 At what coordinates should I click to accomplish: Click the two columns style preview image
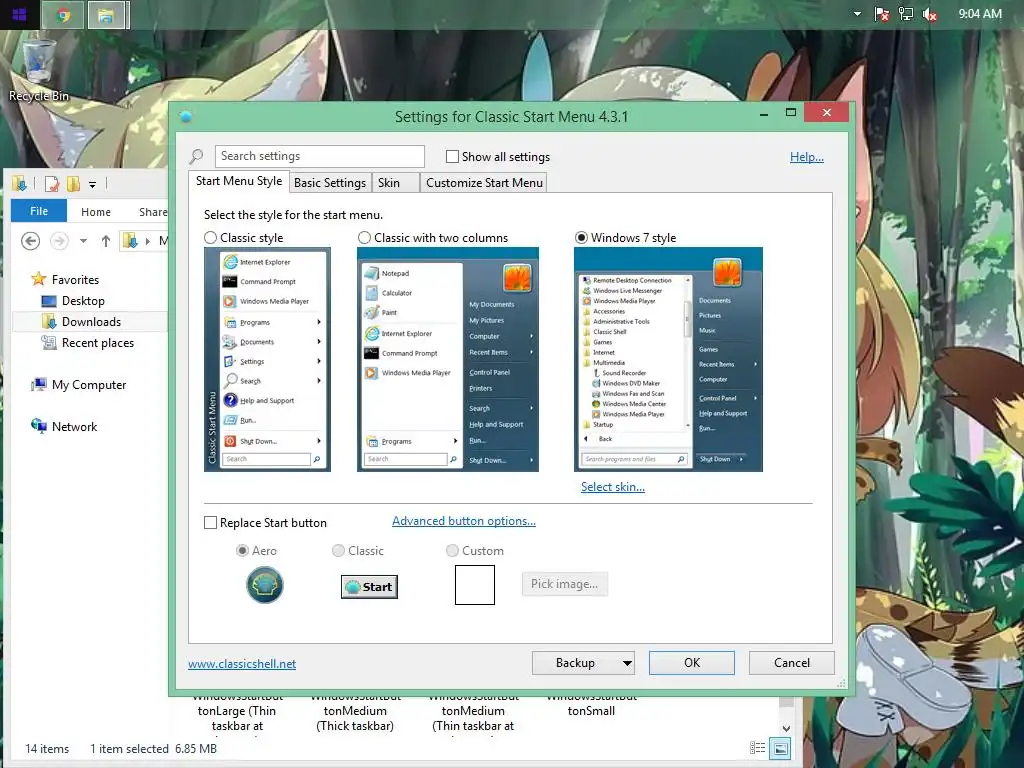pyautogui.click(x=448, y=359)
